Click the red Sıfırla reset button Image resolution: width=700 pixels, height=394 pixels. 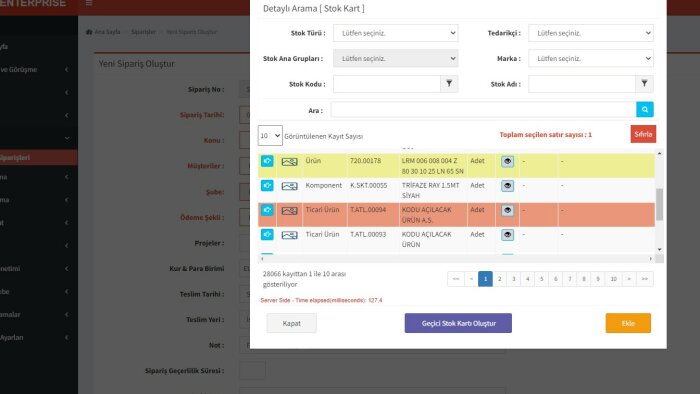643,134
